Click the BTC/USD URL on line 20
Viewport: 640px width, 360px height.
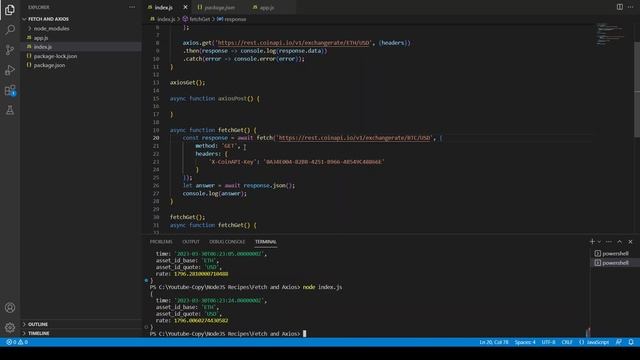354,138
